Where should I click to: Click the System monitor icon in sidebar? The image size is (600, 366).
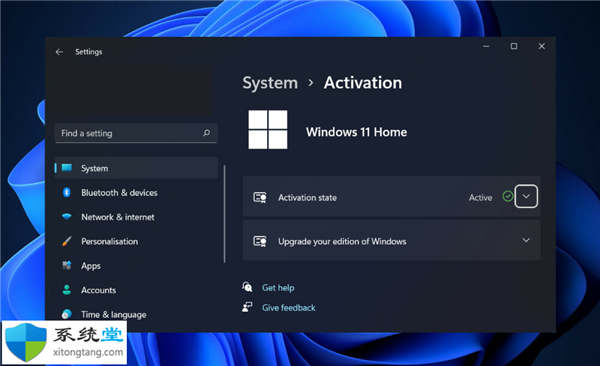click(x=67, y=168)
